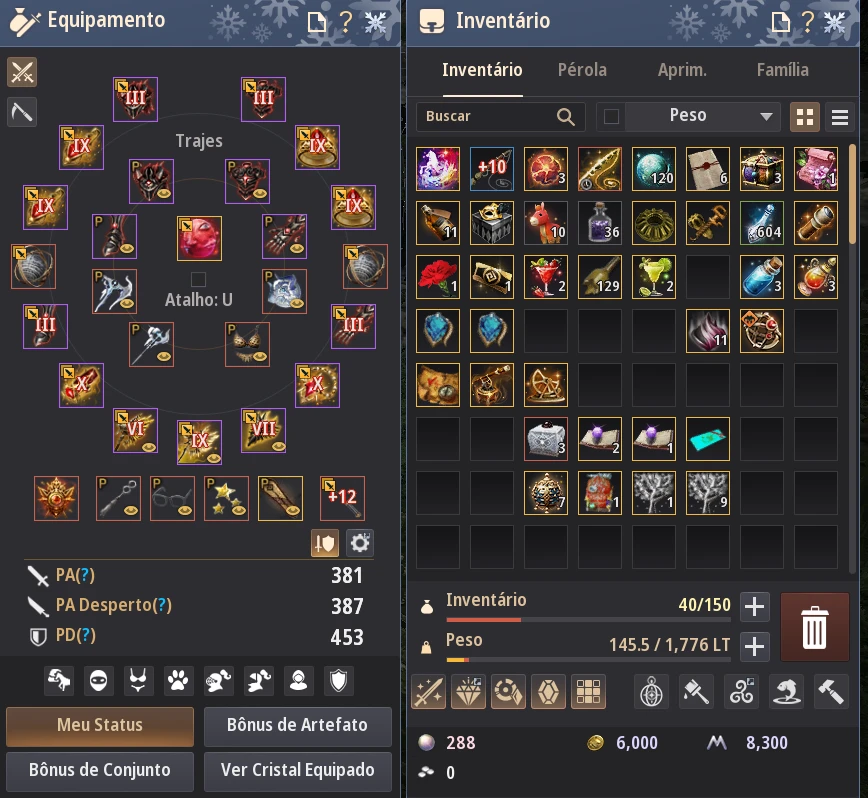The image size is (868, 798).
Task: Click the fish icon in inventory toolbar
Action: [787, 691]
